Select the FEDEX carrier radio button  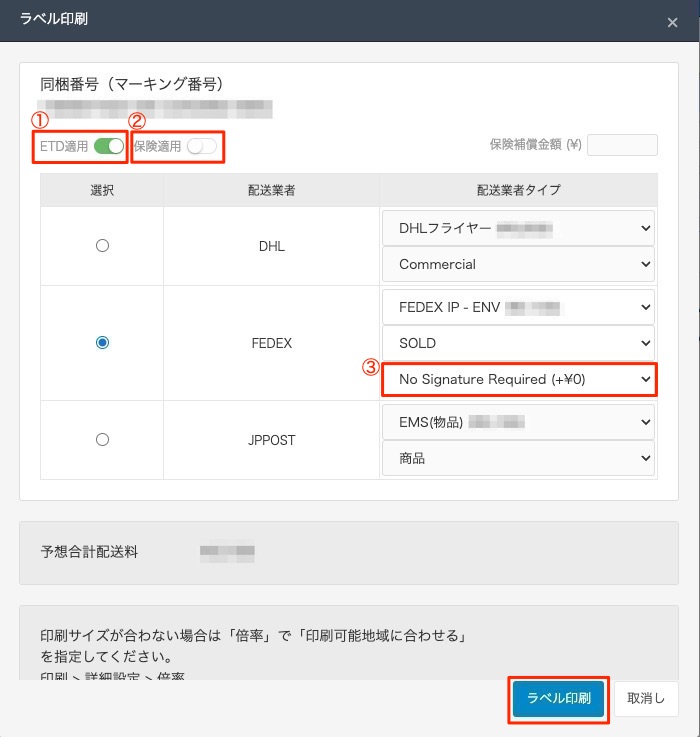(102, 343)
